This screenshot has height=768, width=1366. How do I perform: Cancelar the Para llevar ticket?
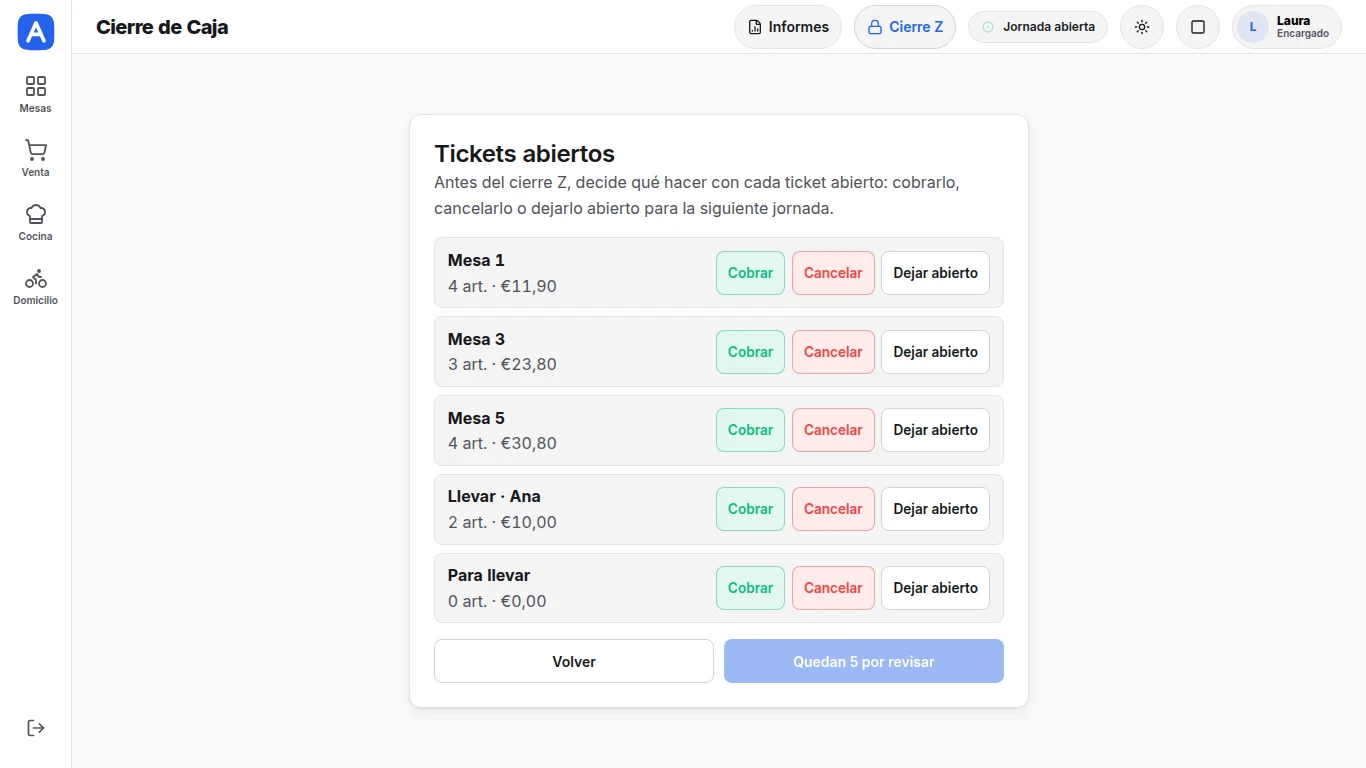(x=833, y=588)
